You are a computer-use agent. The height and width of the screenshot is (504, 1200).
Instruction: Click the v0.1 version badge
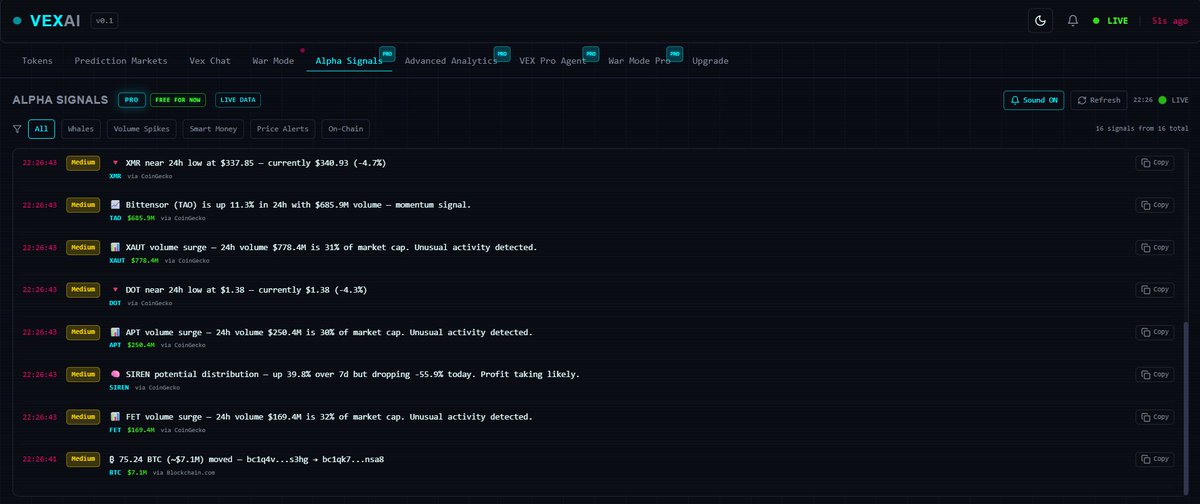[104, 20]
